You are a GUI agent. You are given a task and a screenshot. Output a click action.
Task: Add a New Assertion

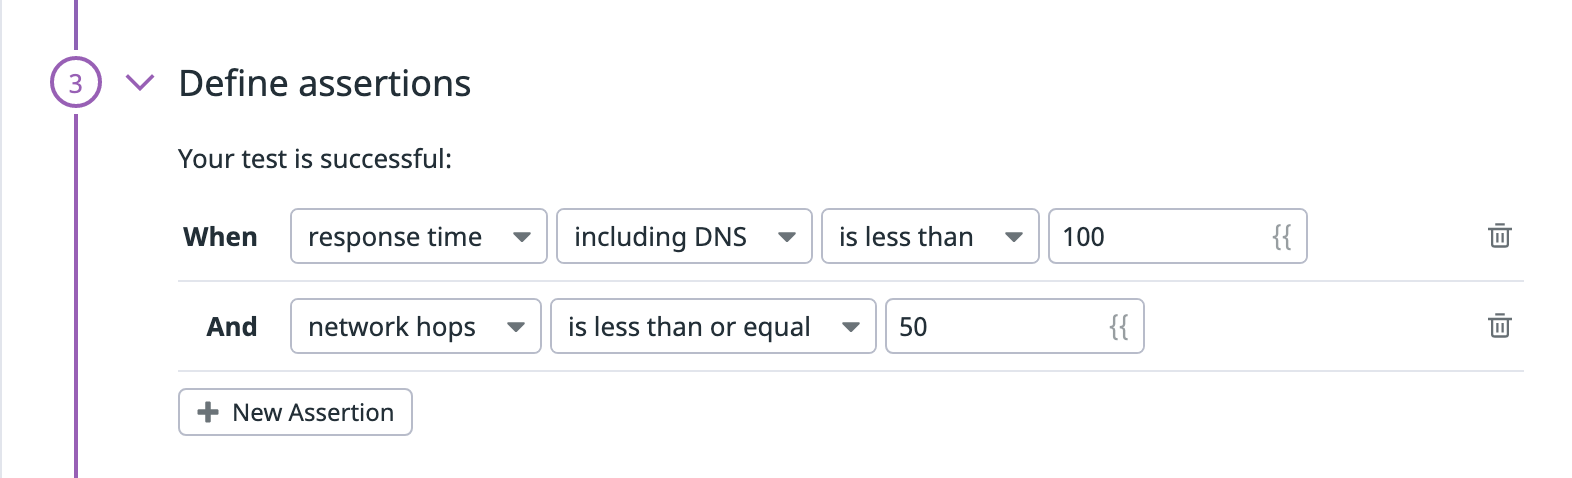(295, 412)
